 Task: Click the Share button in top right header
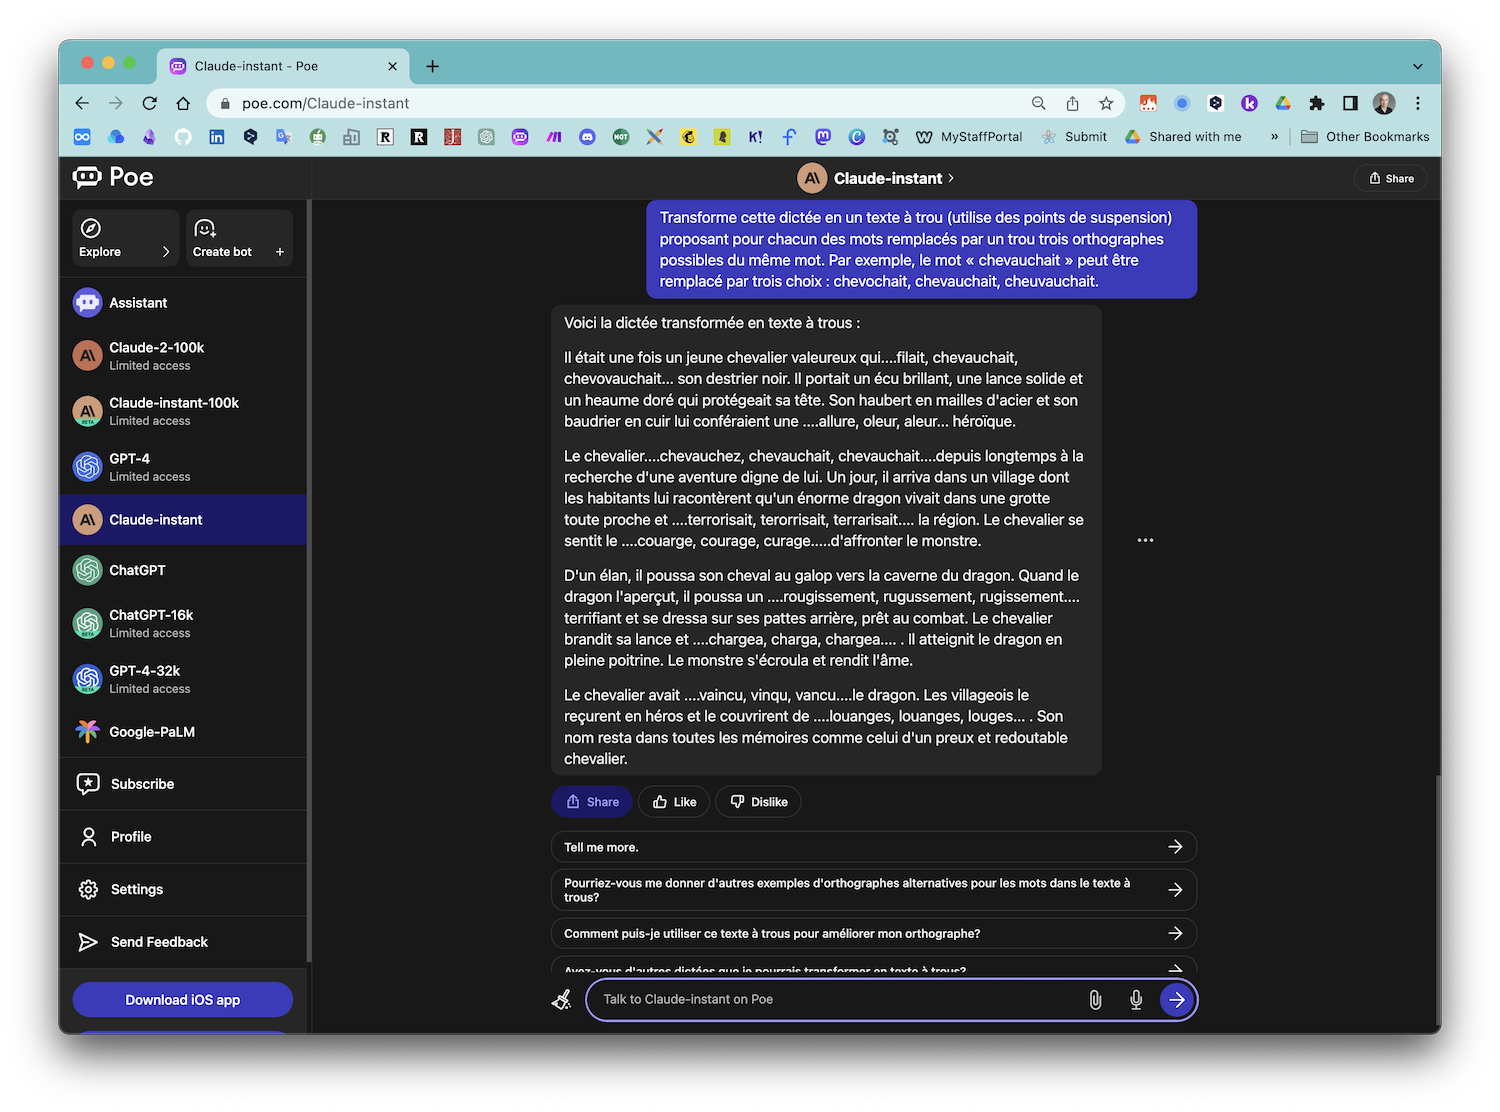[1391, 178]
